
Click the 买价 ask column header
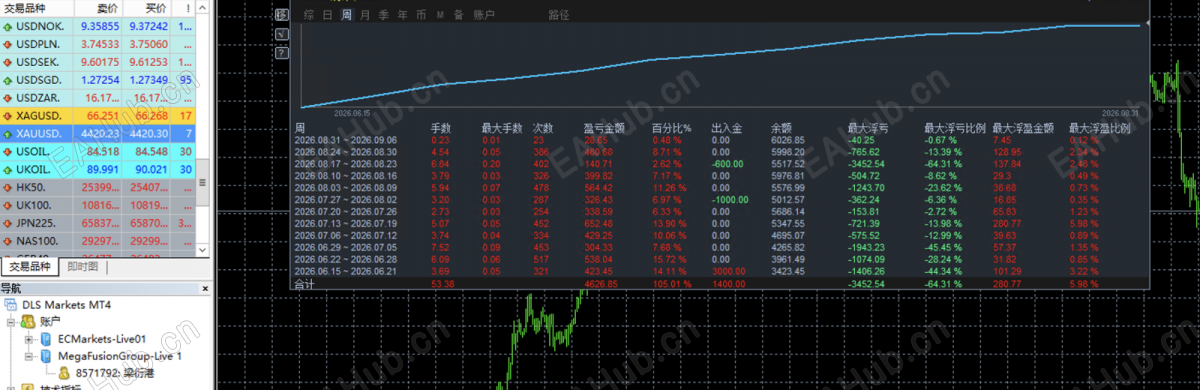point(147,8)
